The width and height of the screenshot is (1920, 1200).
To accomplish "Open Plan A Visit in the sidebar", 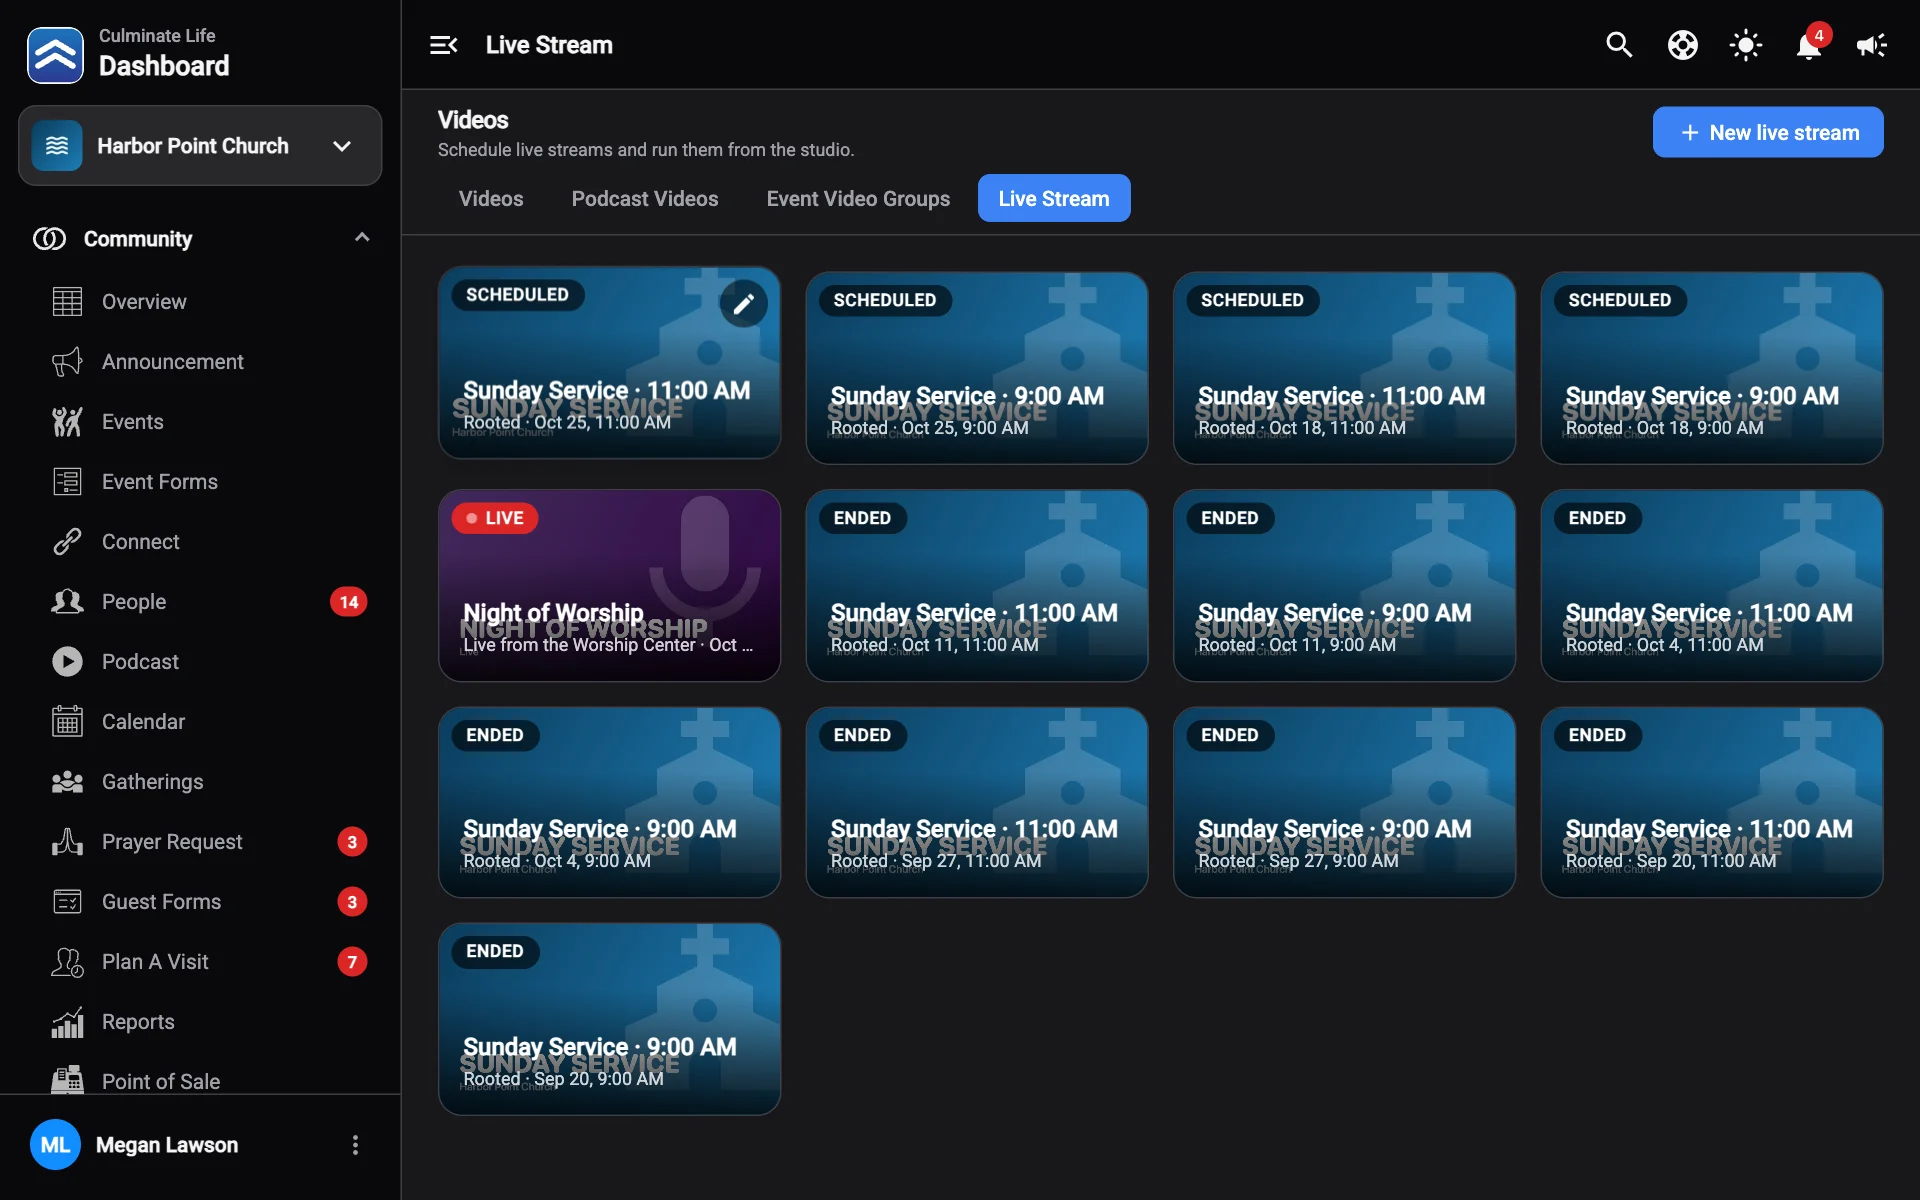I will pyautogui.click(x=200, y=962).
